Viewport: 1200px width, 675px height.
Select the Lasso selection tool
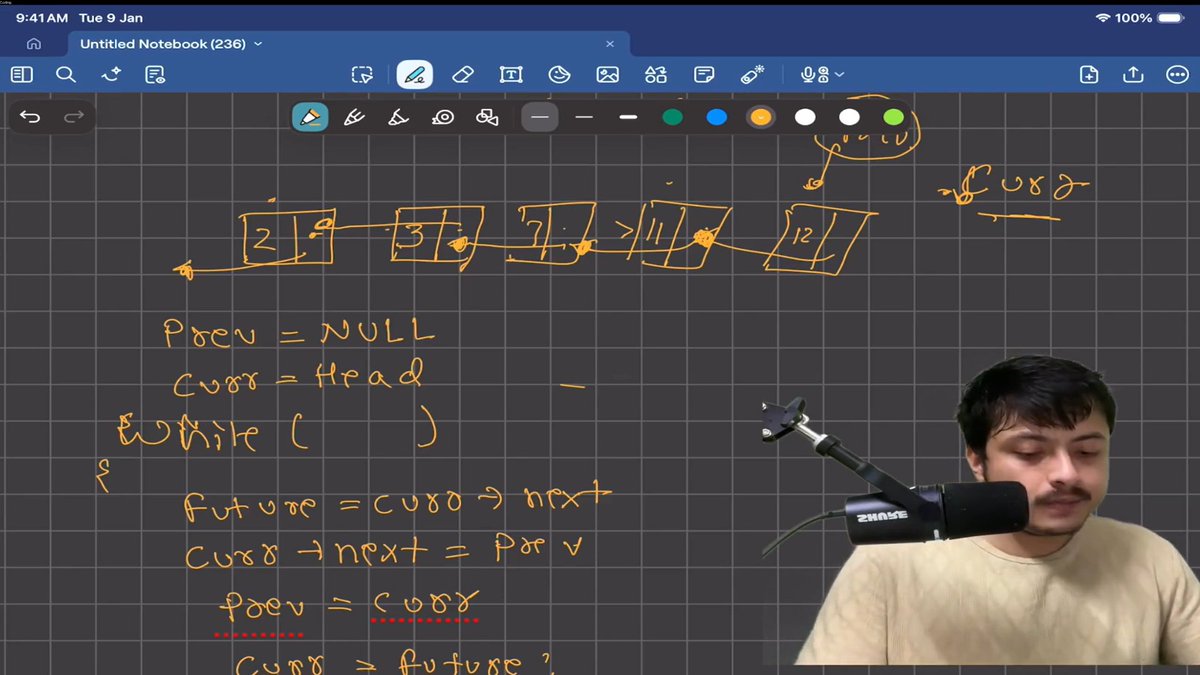[361, 75]
